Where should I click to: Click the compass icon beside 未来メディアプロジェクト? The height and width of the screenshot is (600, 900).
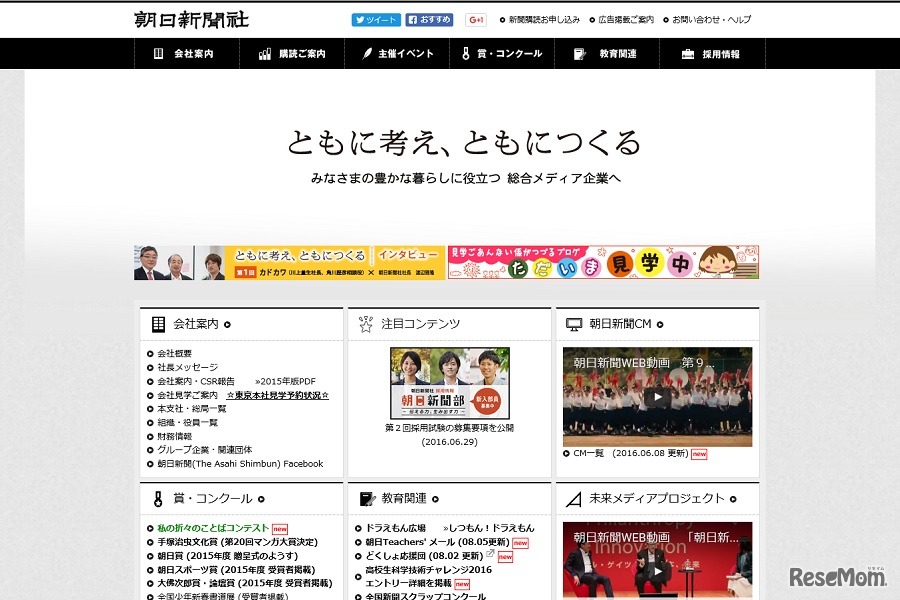572,498
